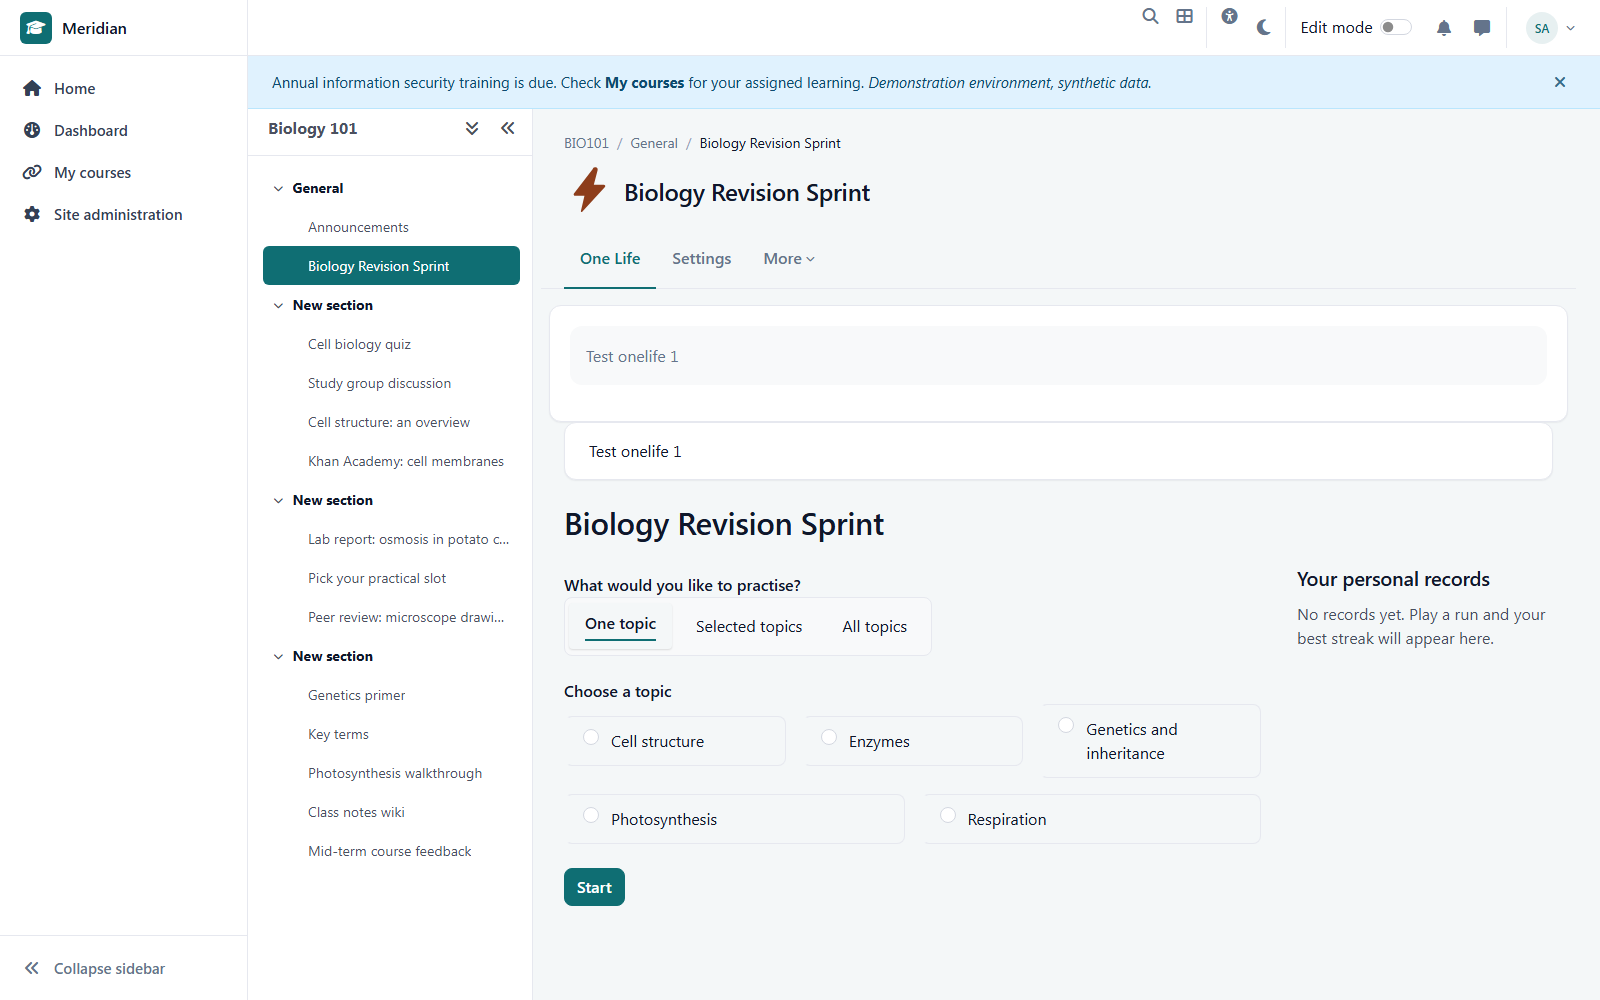Open the More dropdown menu
This screenshot has width=1600, height=1000.
point(789,259)
